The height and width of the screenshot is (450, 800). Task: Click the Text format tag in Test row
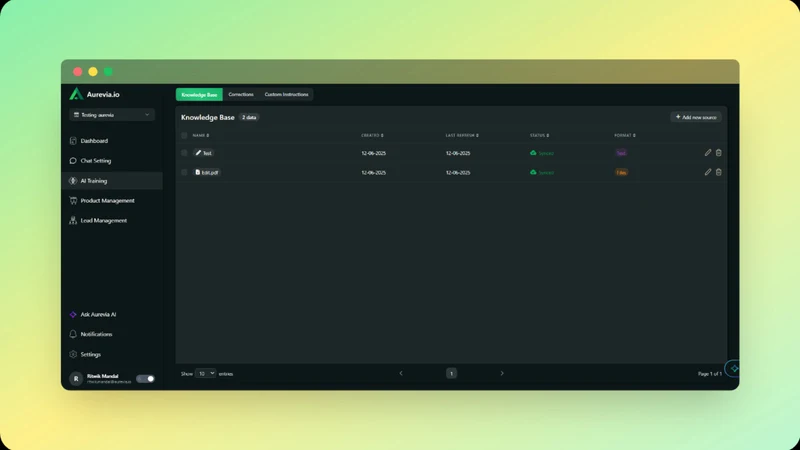(x=621, y=153)
